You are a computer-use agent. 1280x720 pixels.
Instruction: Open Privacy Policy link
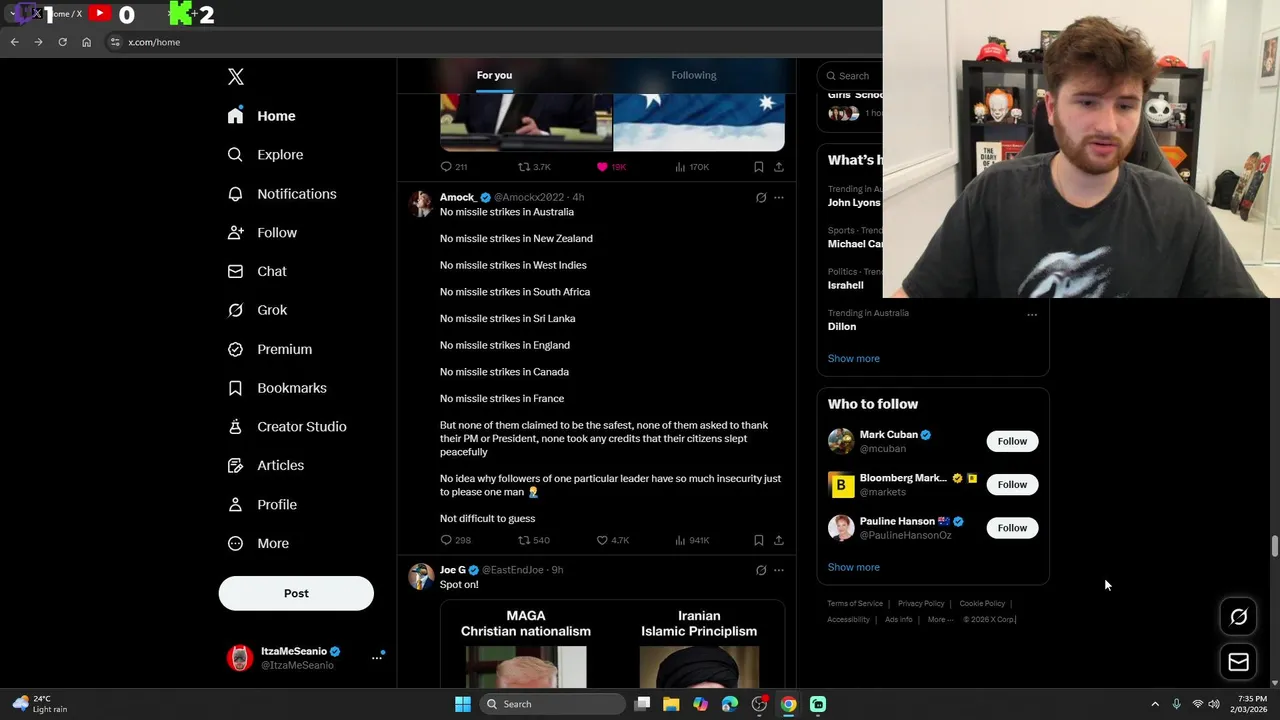click(x=921, y=604)
